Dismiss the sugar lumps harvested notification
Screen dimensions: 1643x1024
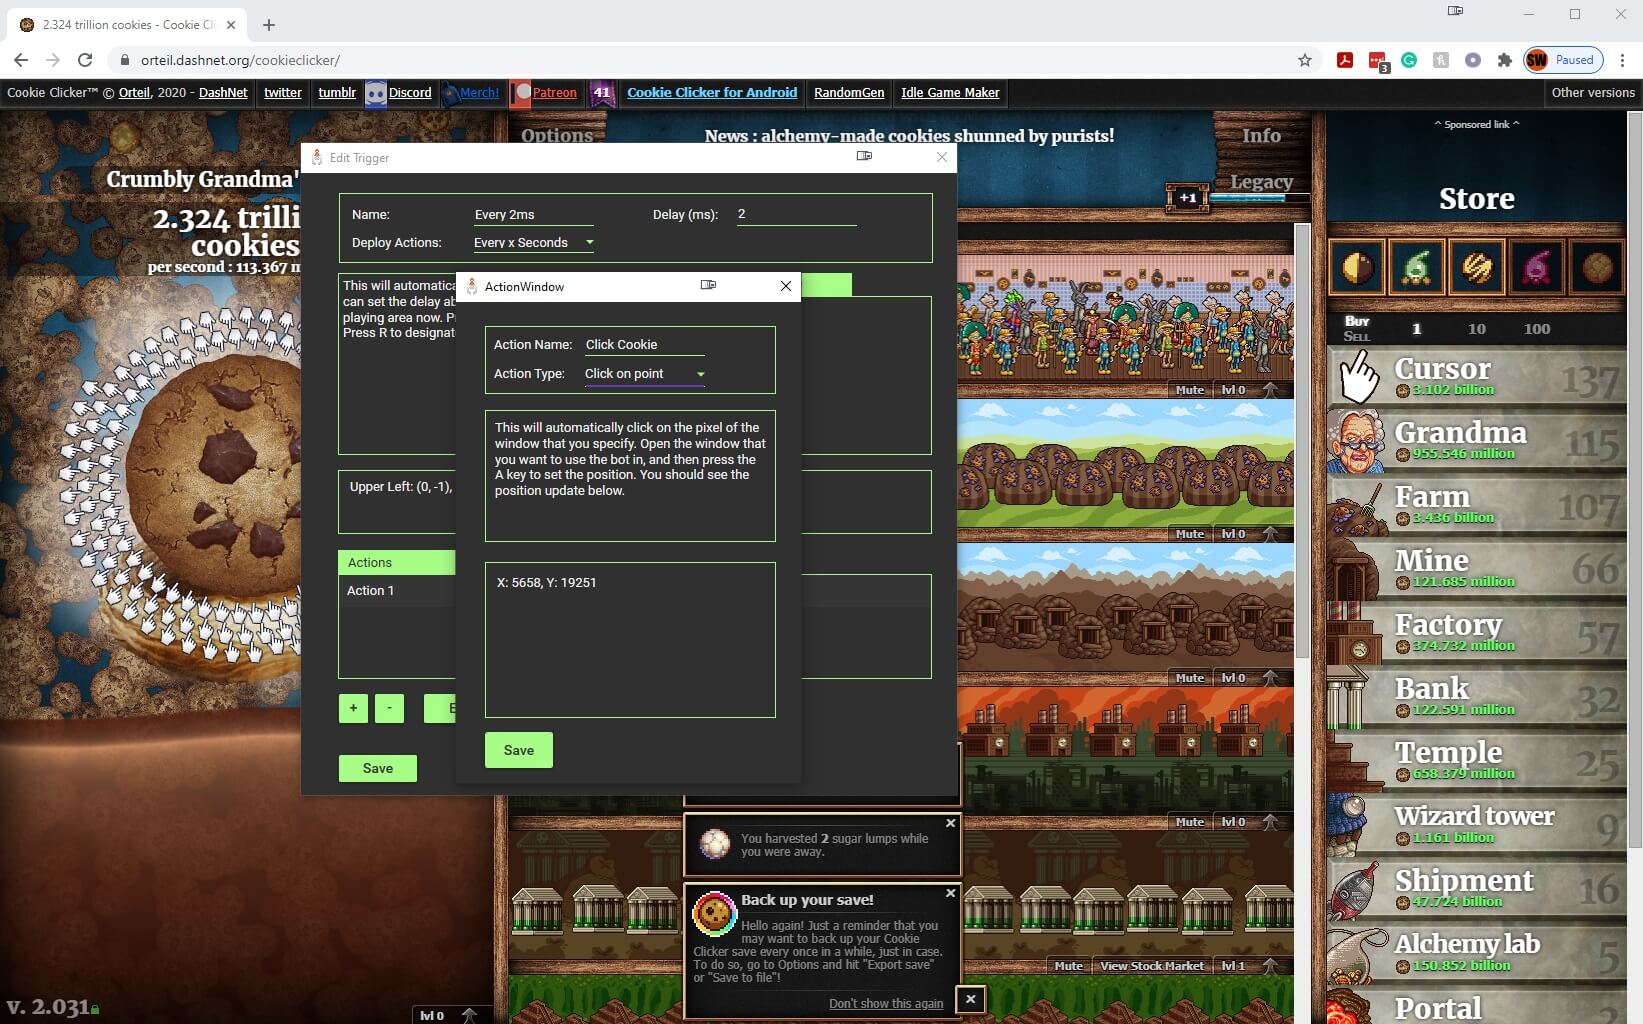(950, 823)
